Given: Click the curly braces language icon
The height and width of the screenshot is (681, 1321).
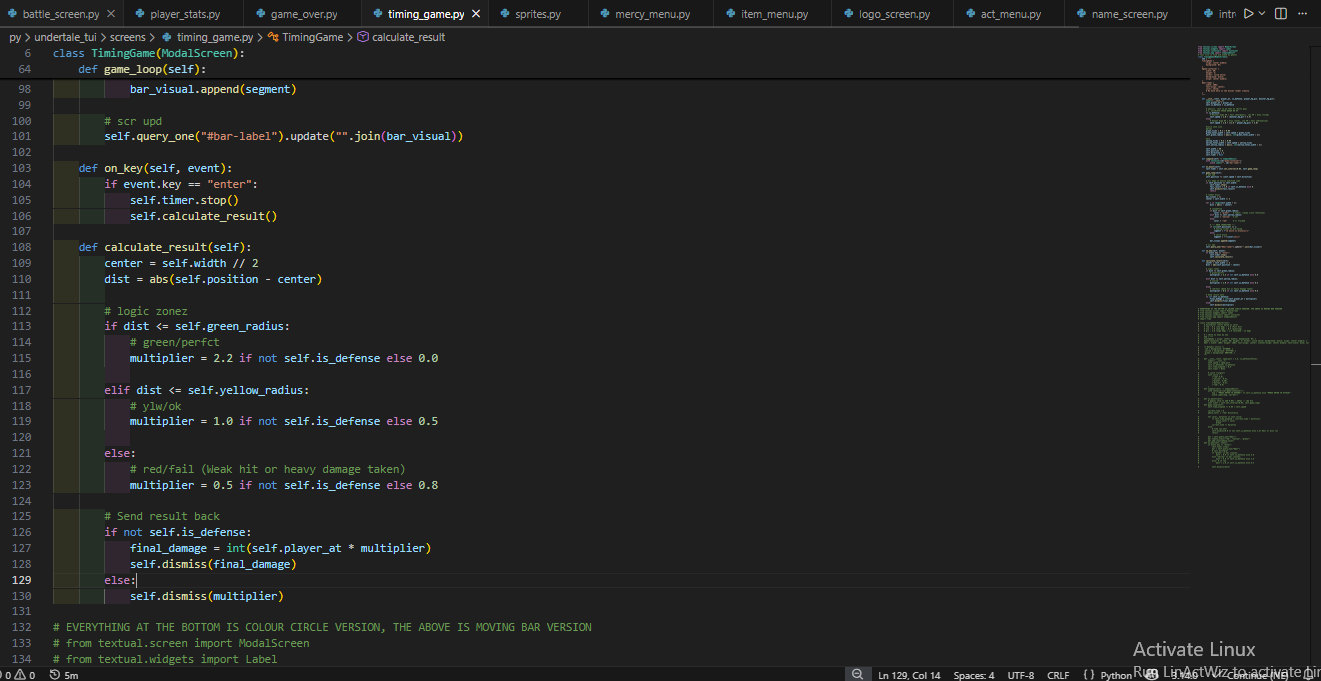Looking at the screenshot, I should tap(1089, 675).
